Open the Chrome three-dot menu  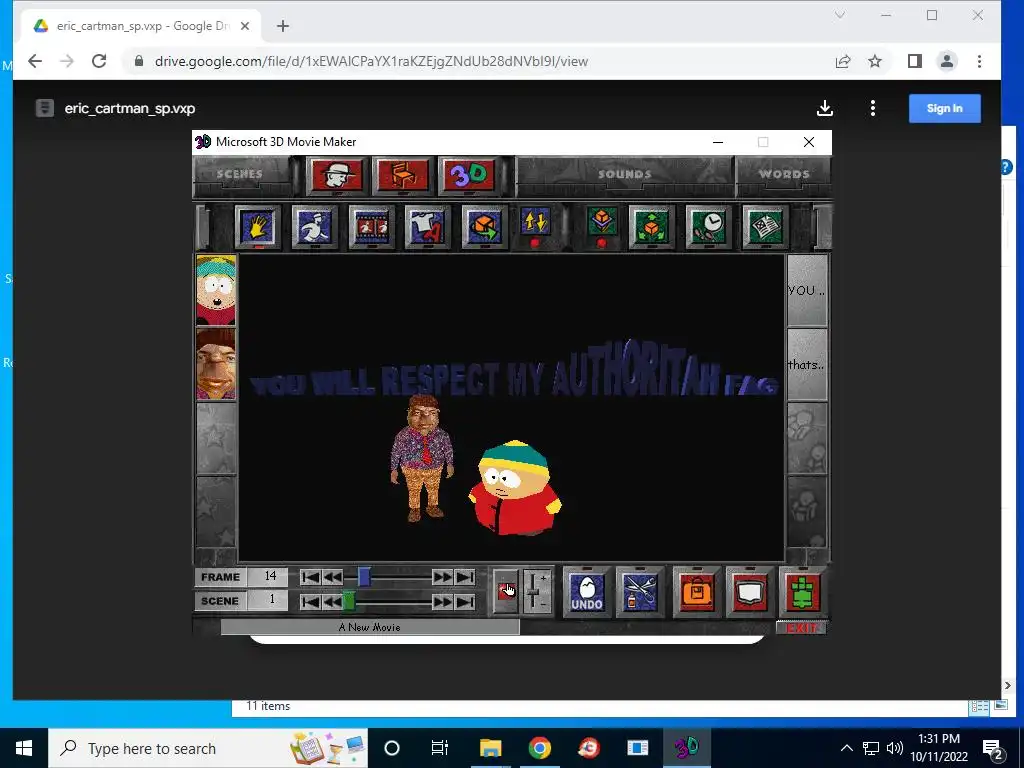(x=979, y=61)
